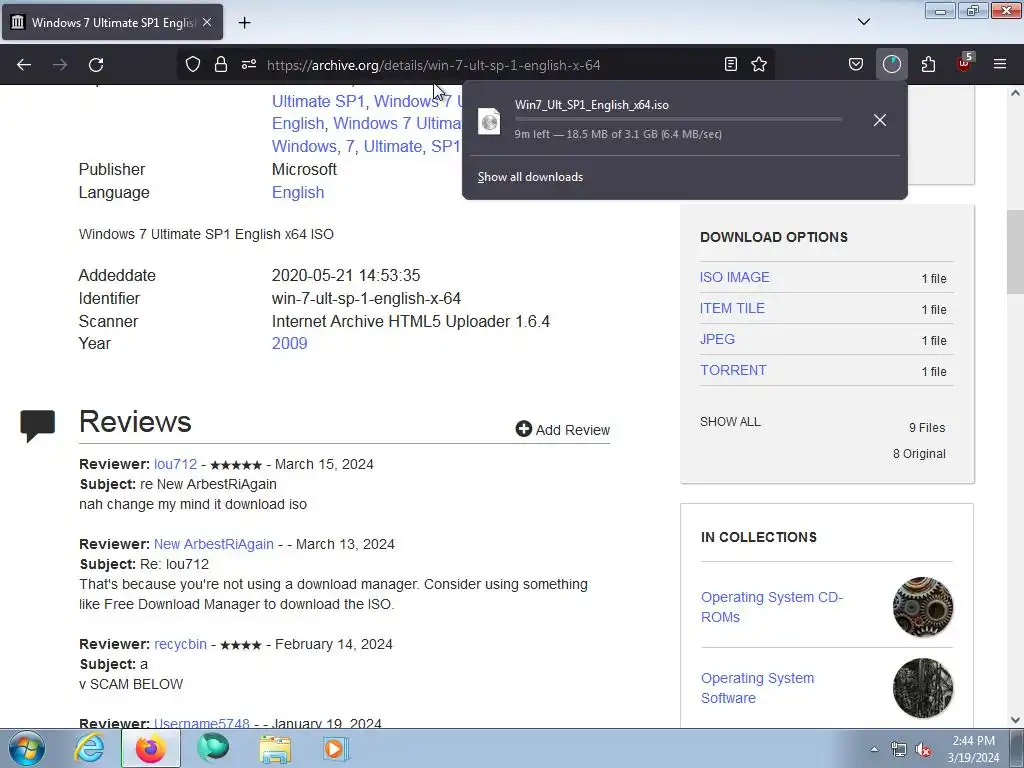Open site permissions icon in address bar
This screenshot has height=768, width=1024.
pyautogui.click(x=249, y=64)
